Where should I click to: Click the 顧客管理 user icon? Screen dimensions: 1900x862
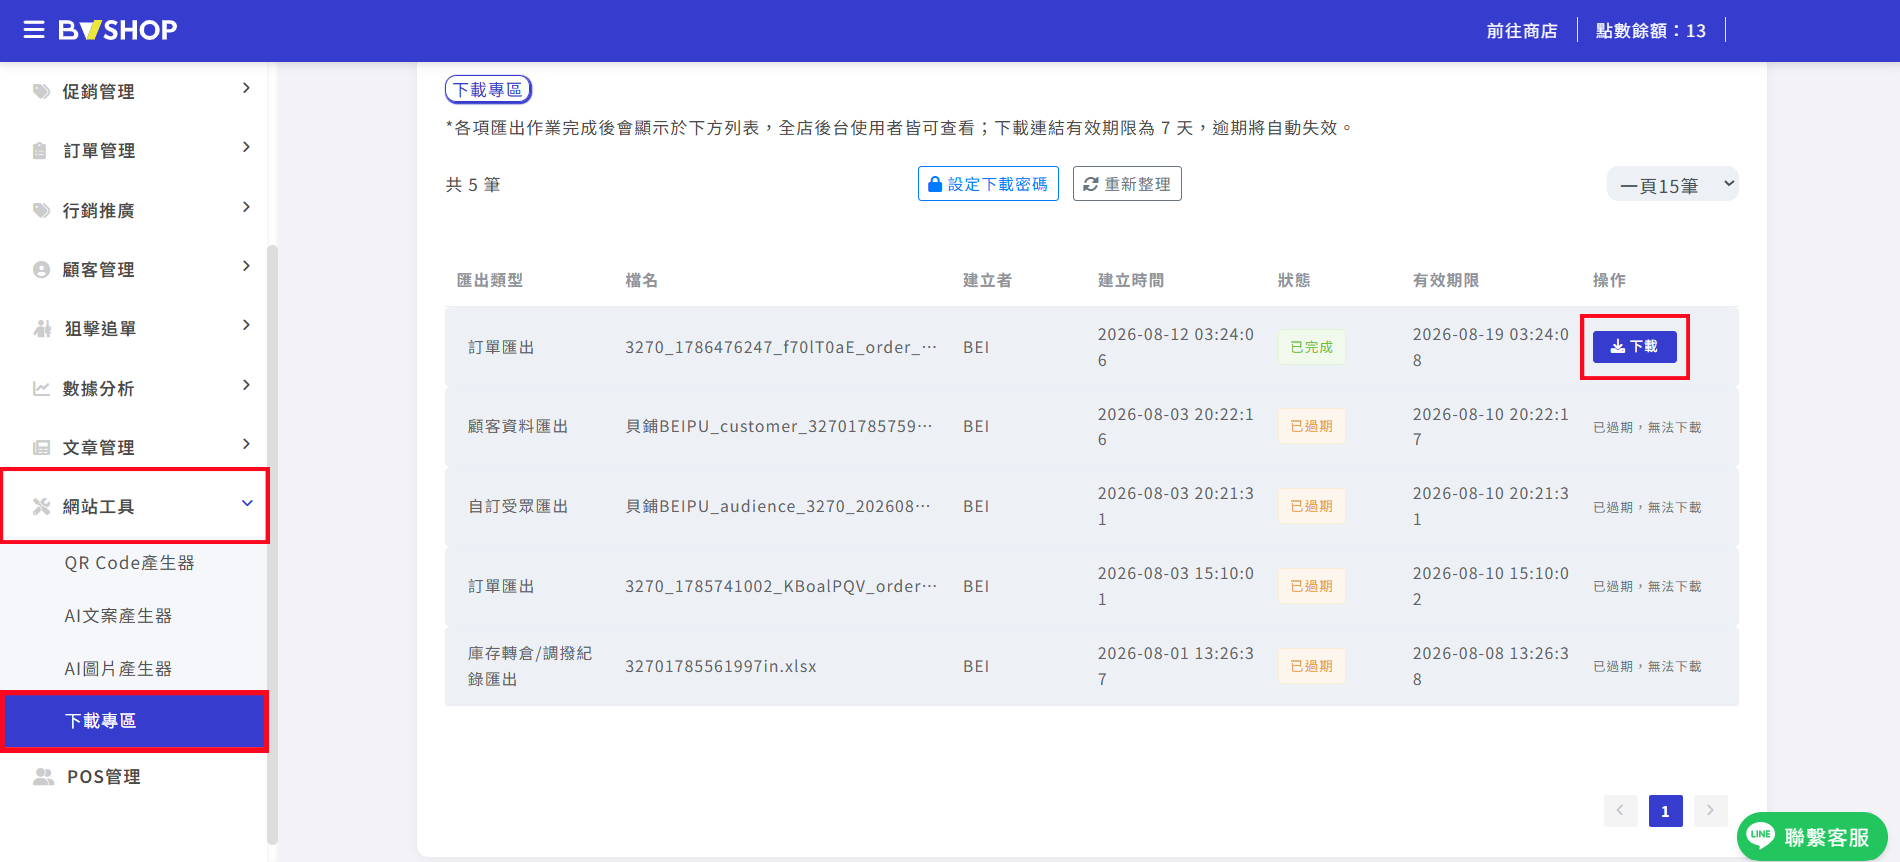(x=41, y=269)
